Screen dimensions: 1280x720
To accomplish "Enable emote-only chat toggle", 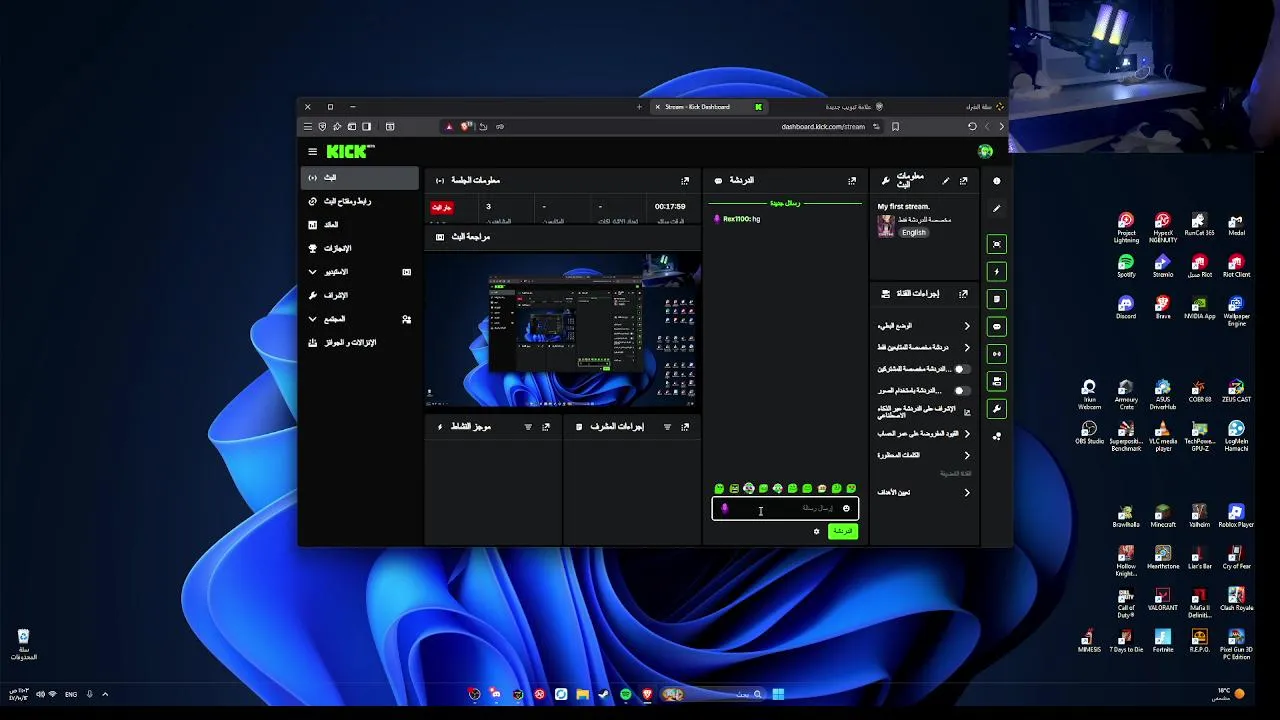I will click(x=960, y=391).
